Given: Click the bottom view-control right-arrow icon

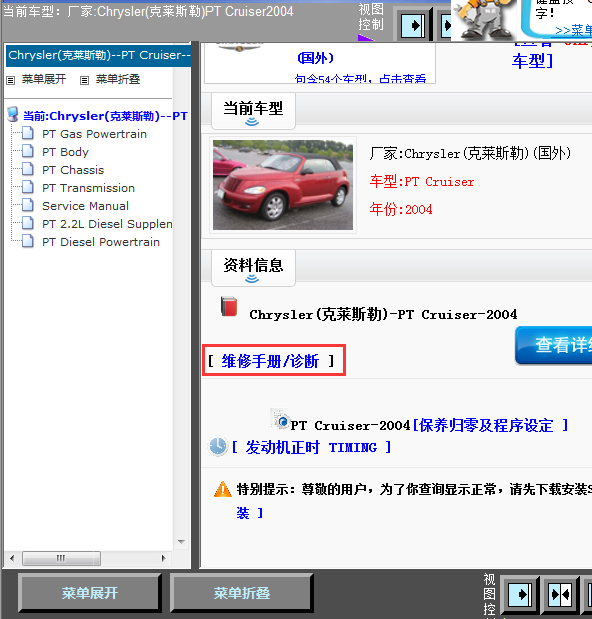Looking at the screenshot, I should pyautogui.click(x=520, y=595).
